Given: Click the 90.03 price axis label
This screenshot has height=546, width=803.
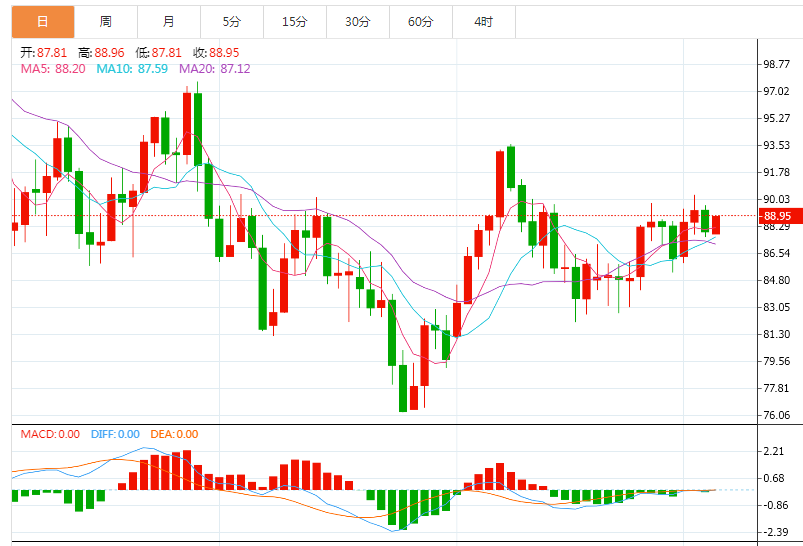Looking at the screenshot, I should [776, 199].
